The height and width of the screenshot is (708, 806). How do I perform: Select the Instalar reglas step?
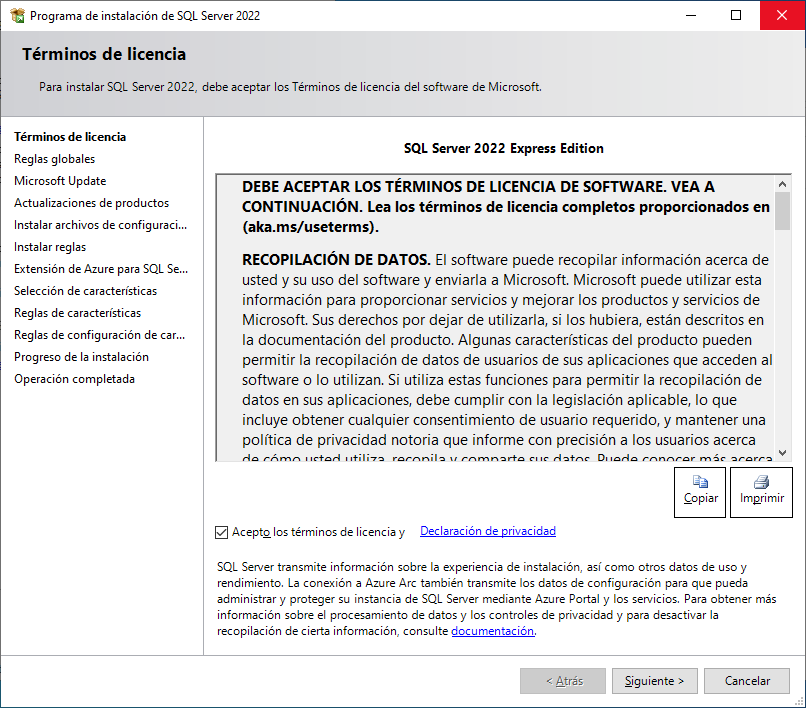pos(50,247)
